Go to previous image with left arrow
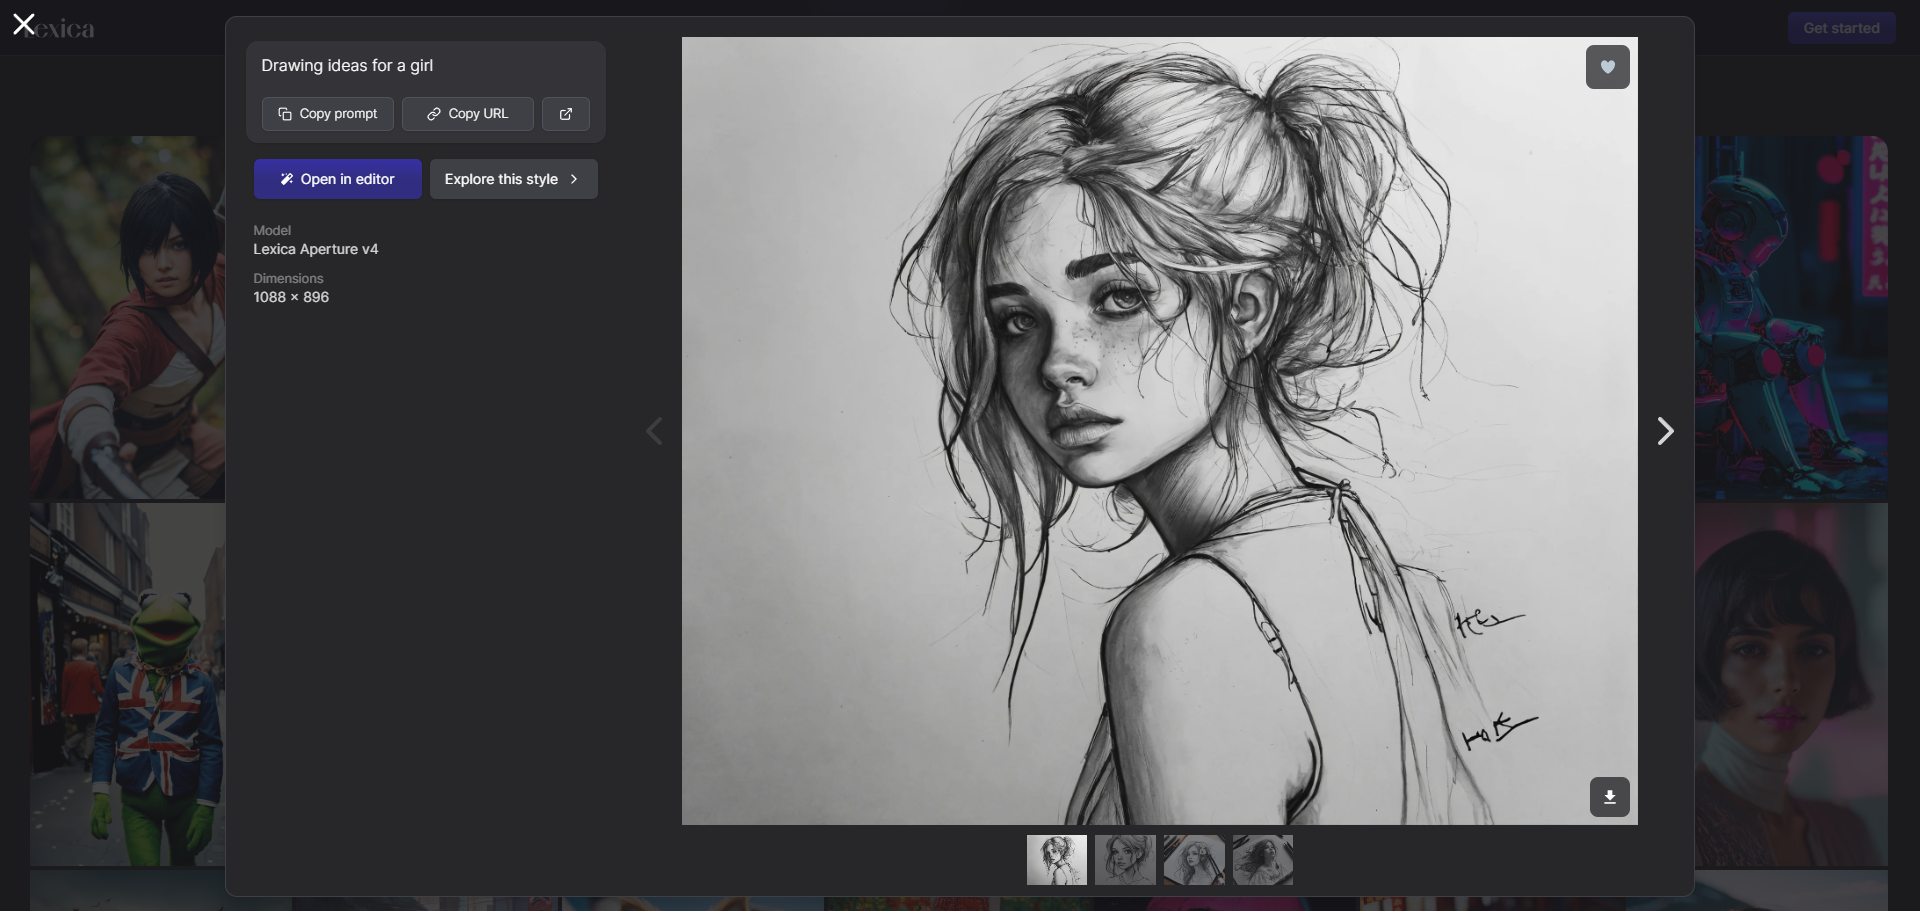The width and height of the screenshot is (1920, 911). pos(654,431)
